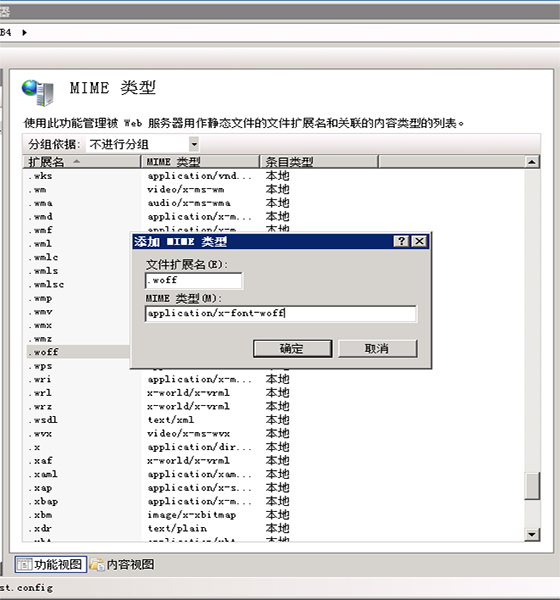Click the MIME Types globe server icon
The width and height of the screenshot is (560, 600).
tap(38, 92)
